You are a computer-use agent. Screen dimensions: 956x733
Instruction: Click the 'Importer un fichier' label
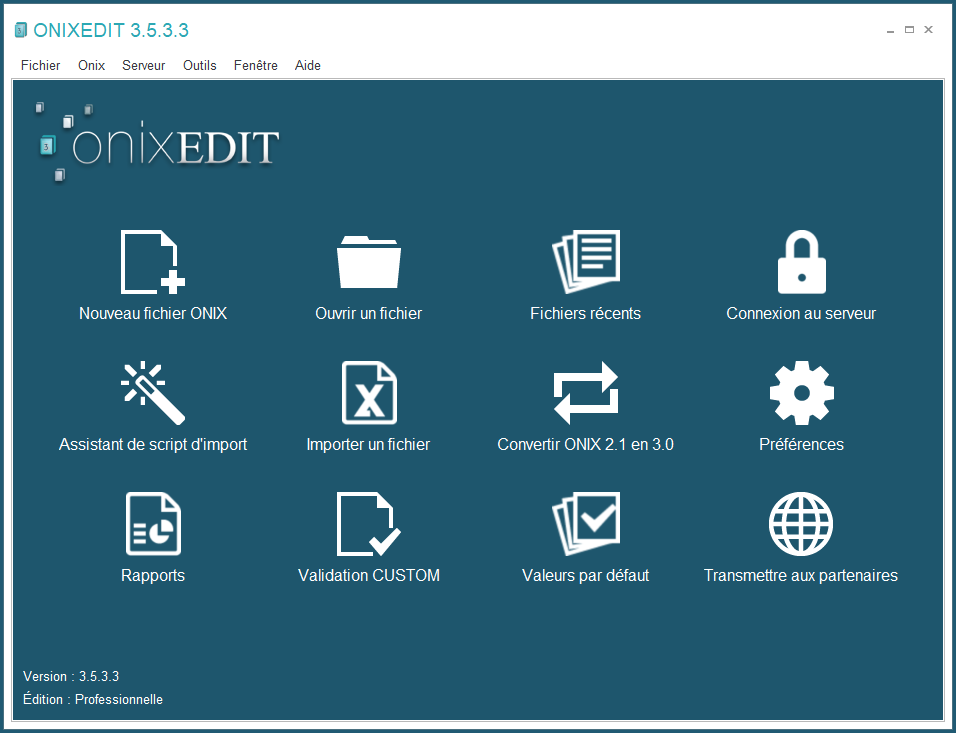[x=368, y=445]
